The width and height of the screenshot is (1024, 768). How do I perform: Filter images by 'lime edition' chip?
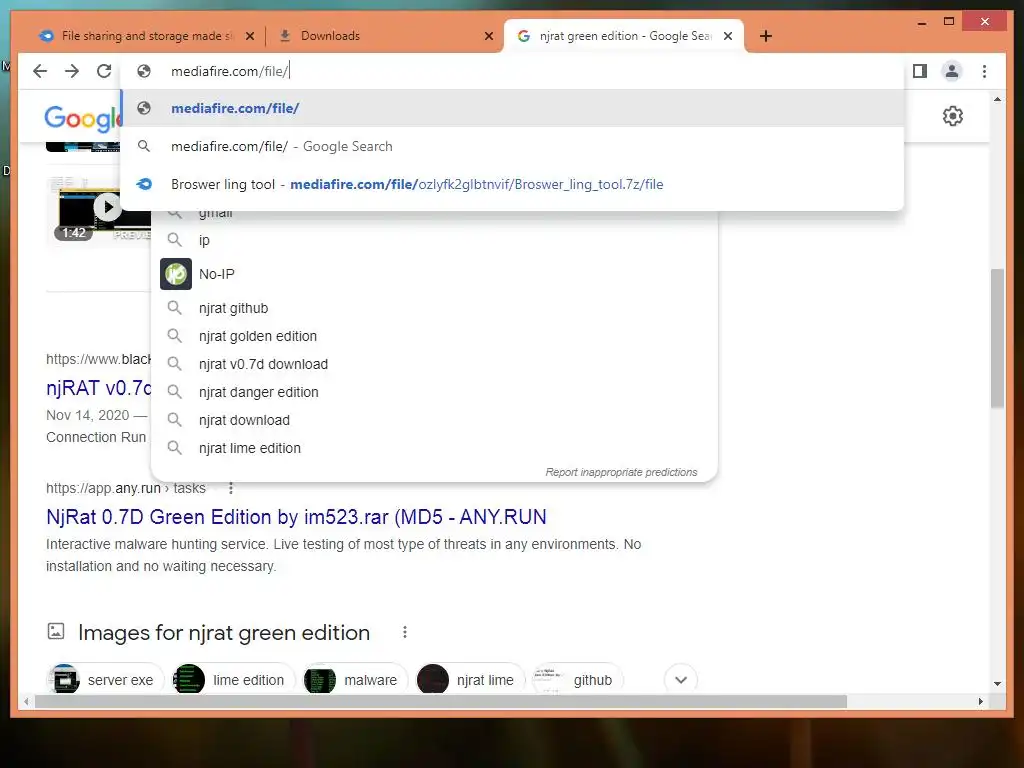point(232,680)
